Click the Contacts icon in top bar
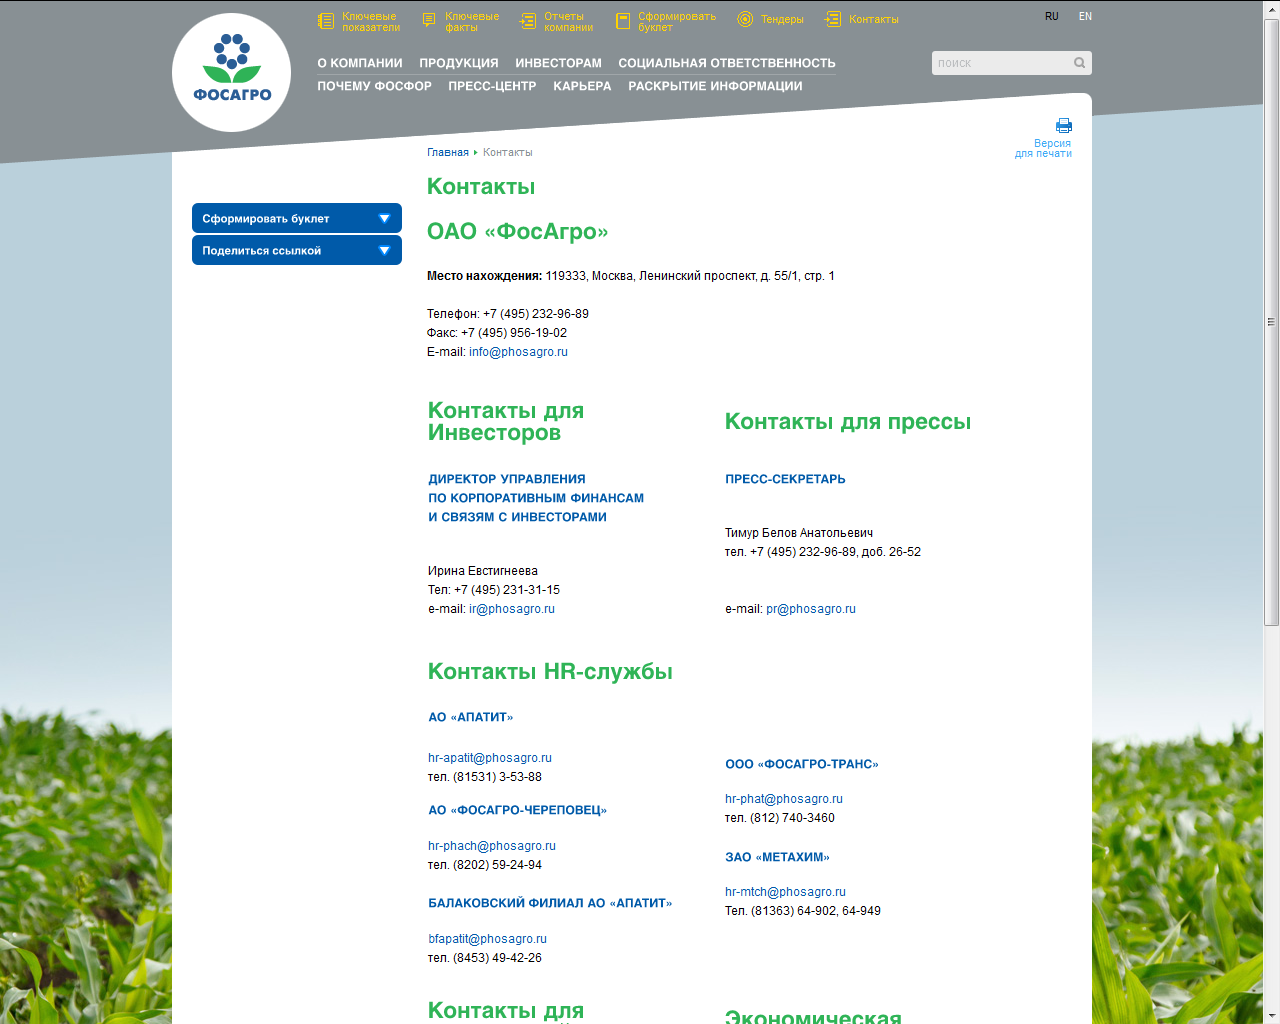Image resolution: width=1280 pixels, height=1024 pixels. click(x=833, y=19)
